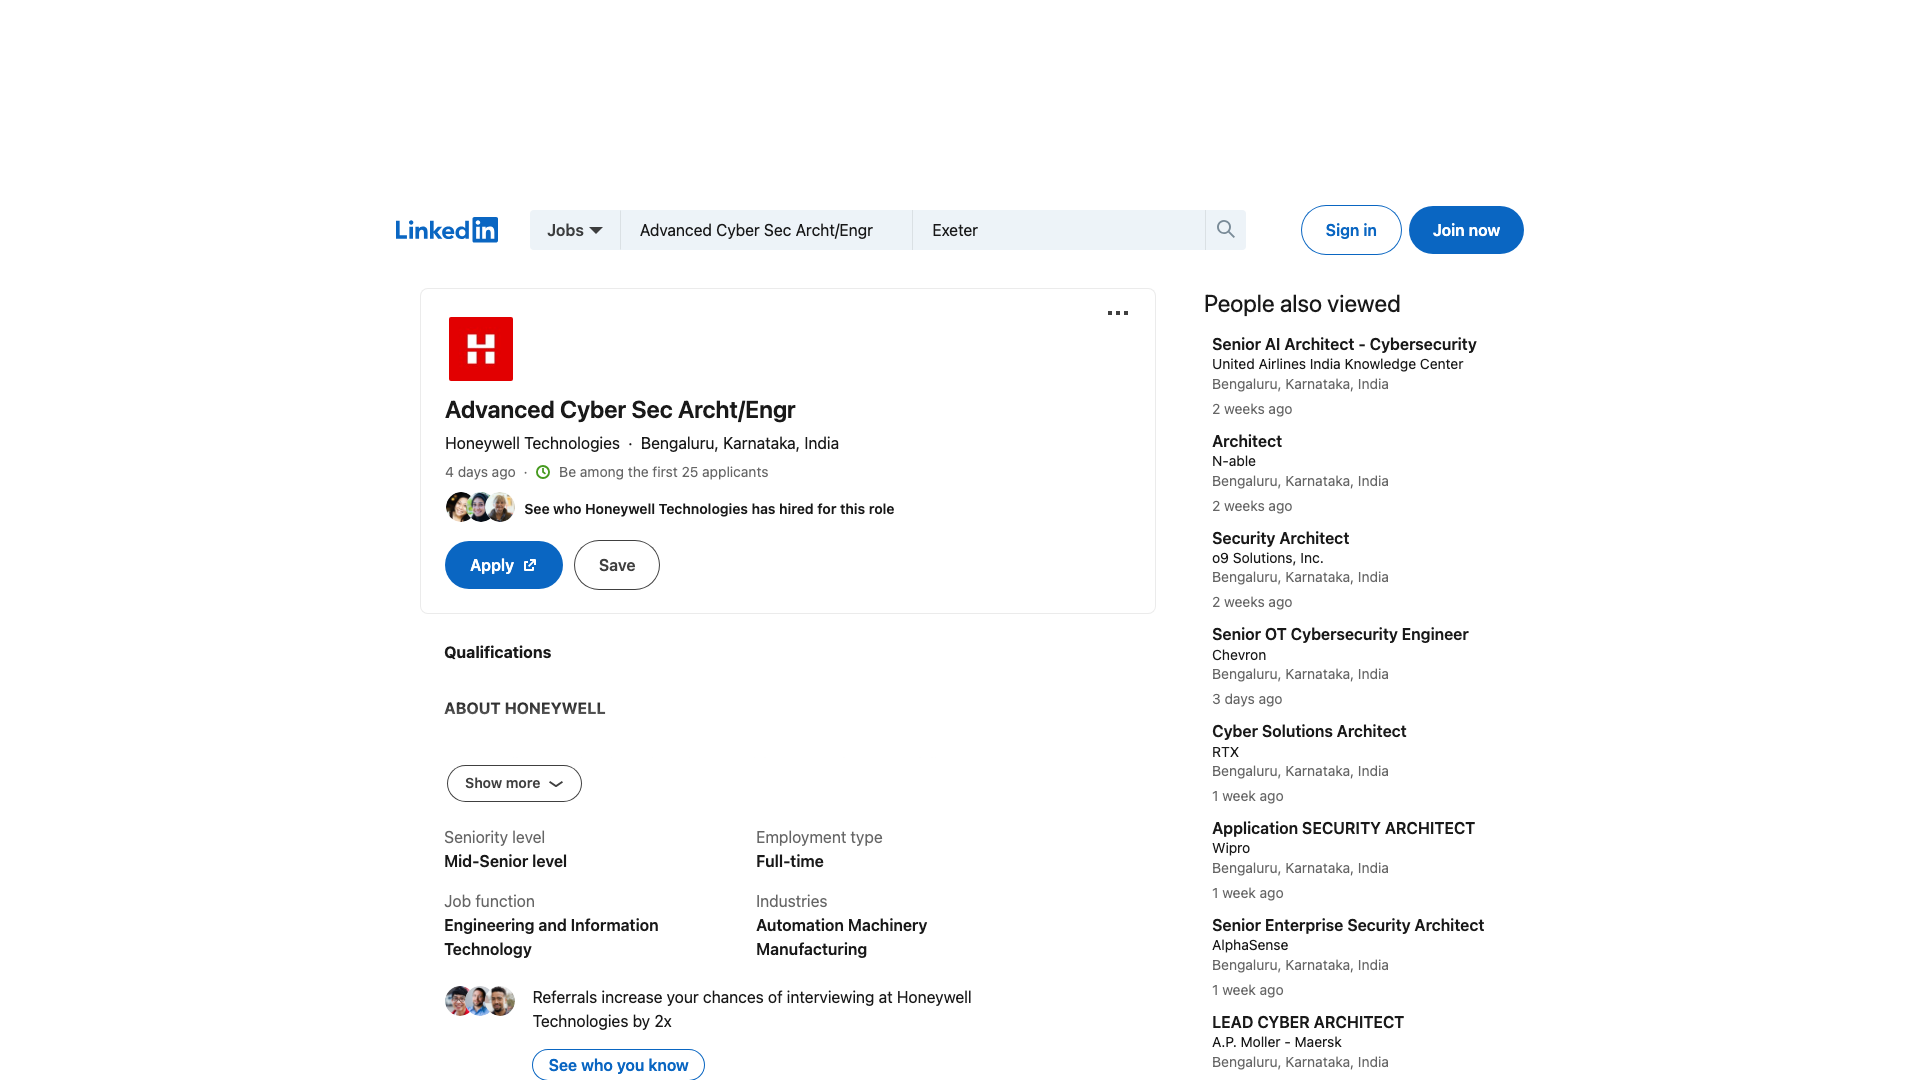Click the job title search field
The image size is (1920, 1080).
tap(766, 230)
